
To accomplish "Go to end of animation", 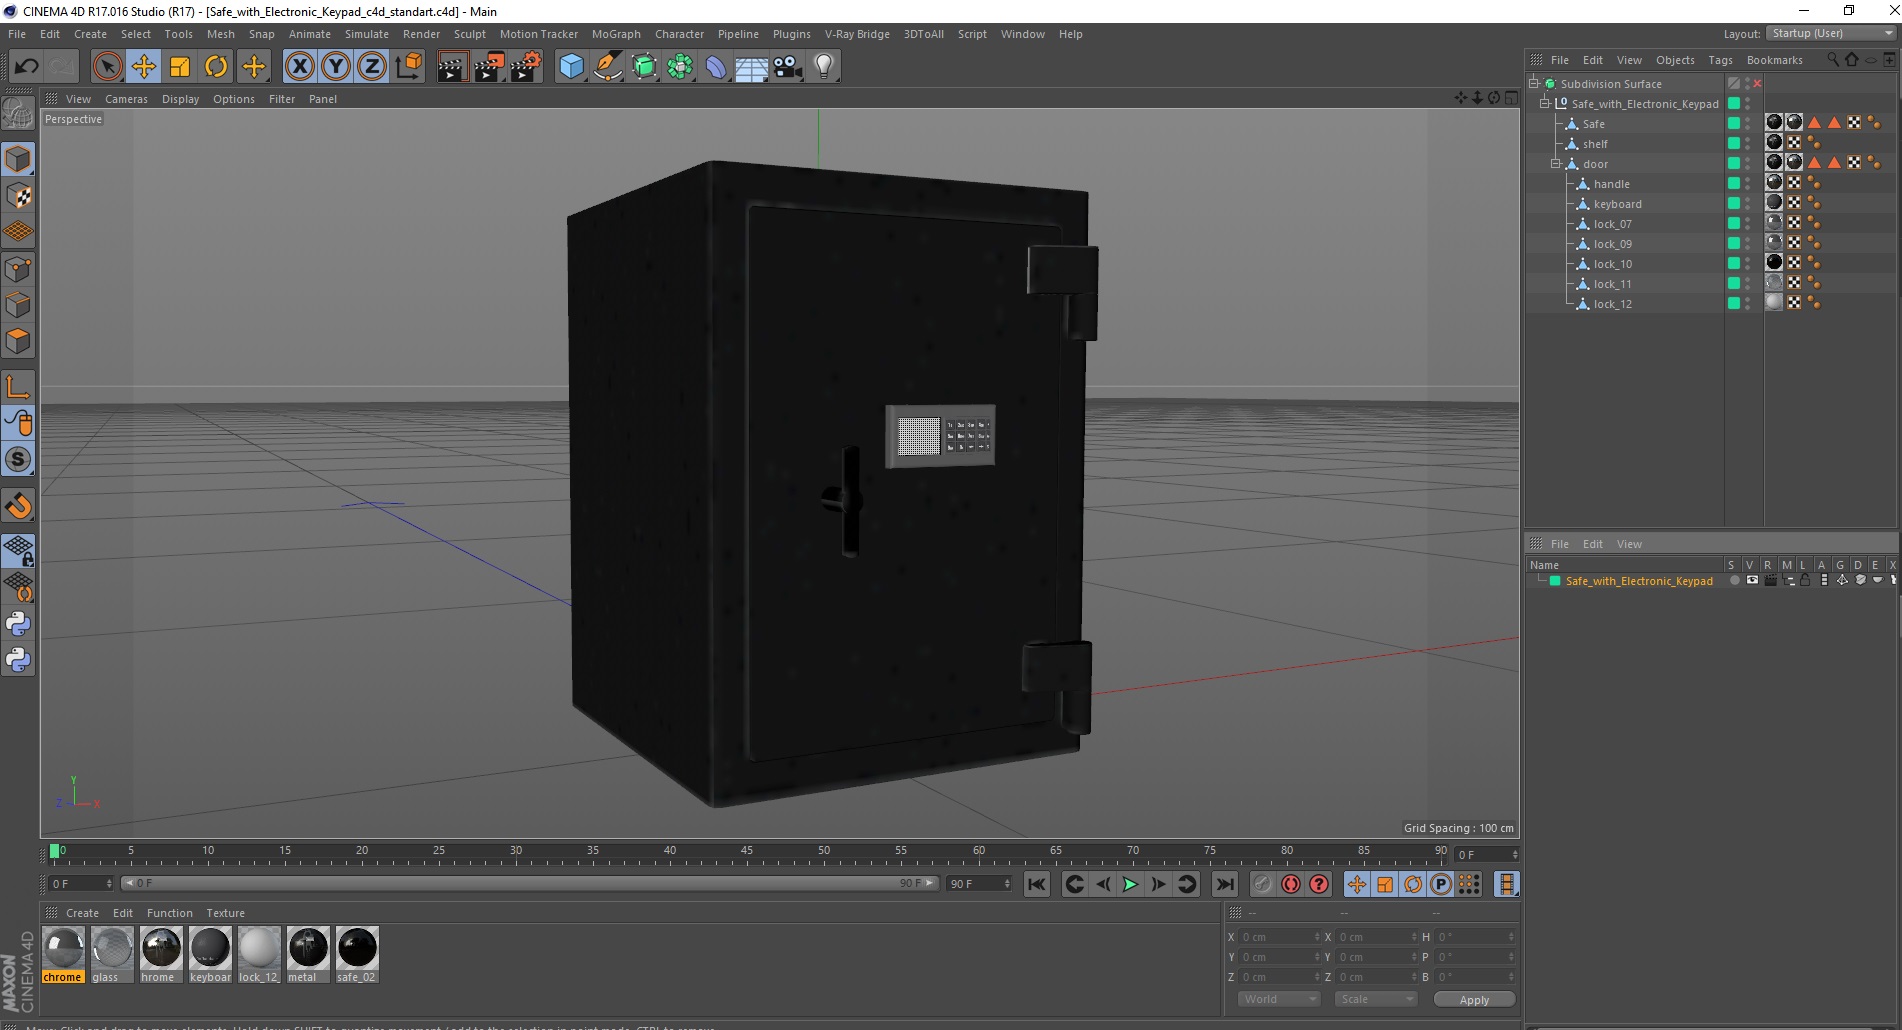I will tap(1224, 884).
